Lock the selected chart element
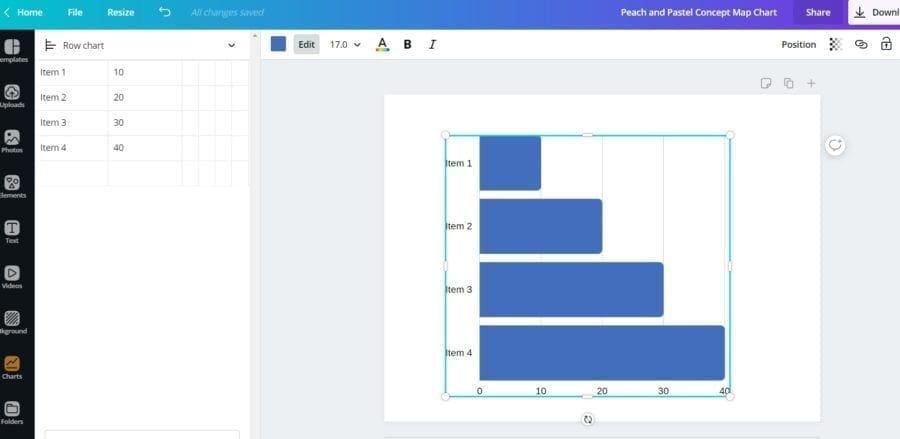Viewport: 900px width, 439px height. tap(886, 44)
